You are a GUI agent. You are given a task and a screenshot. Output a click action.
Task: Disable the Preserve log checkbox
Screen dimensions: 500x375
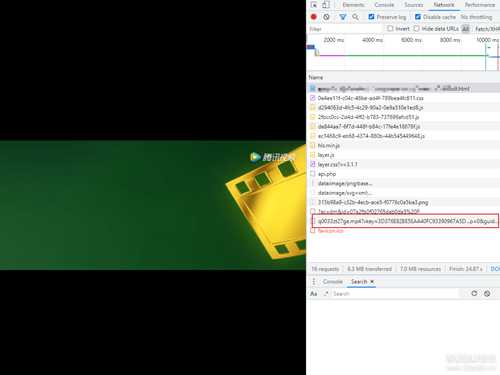[371, 17]
